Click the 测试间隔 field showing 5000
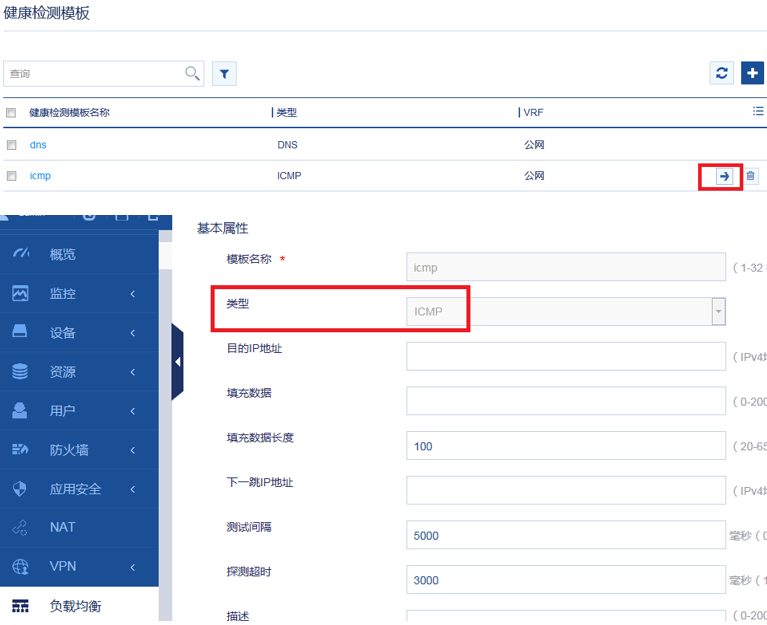The image size is (767, 625). [x=565, y=535]
